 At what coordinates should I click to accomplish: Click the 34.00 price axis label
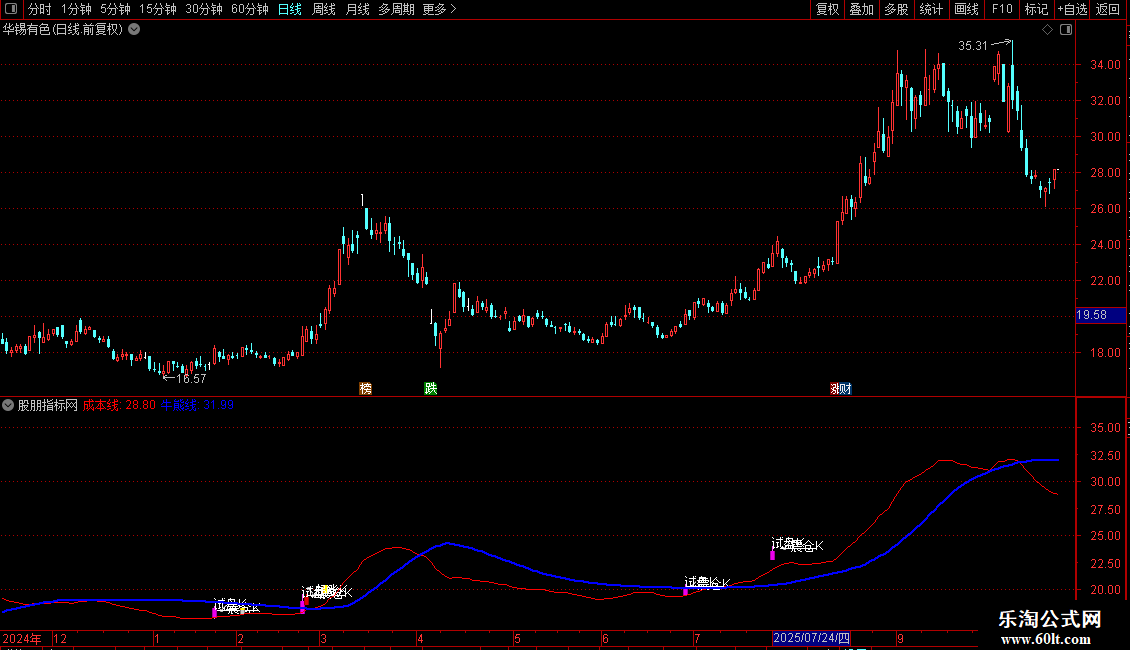[x=1105, y=65]
